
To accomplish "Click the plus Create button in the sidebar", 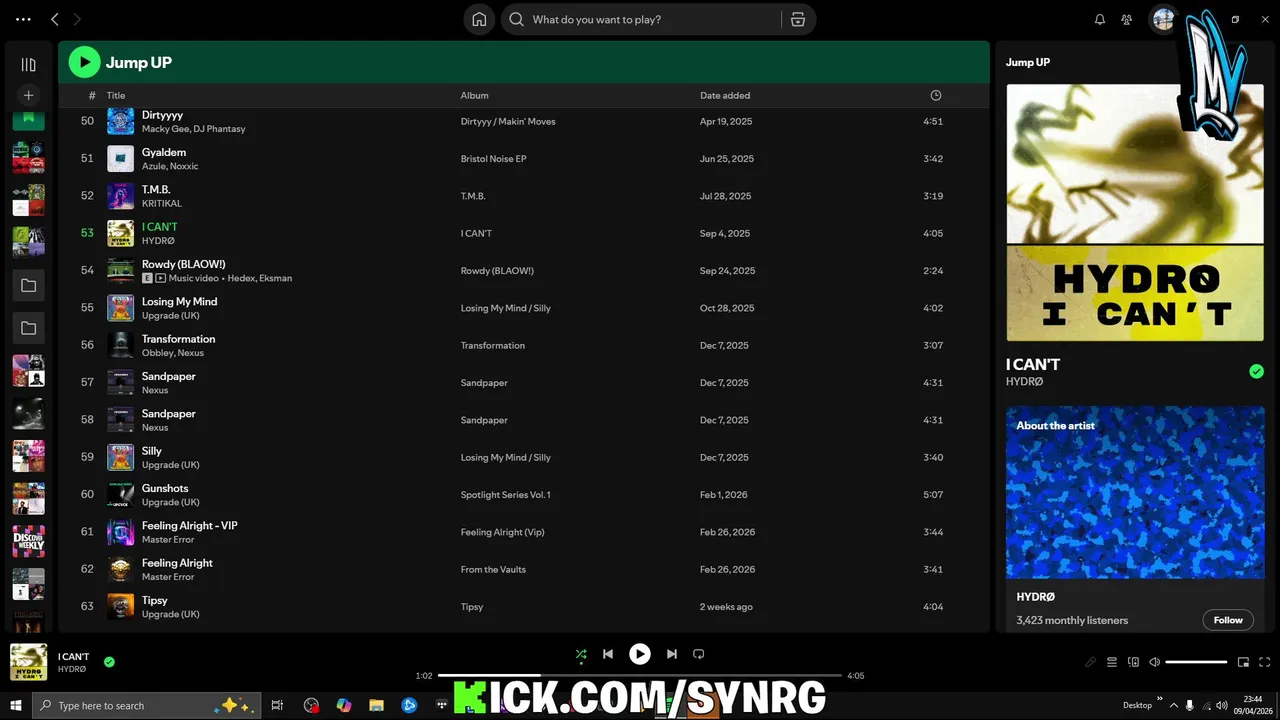I will pos(28,95).
